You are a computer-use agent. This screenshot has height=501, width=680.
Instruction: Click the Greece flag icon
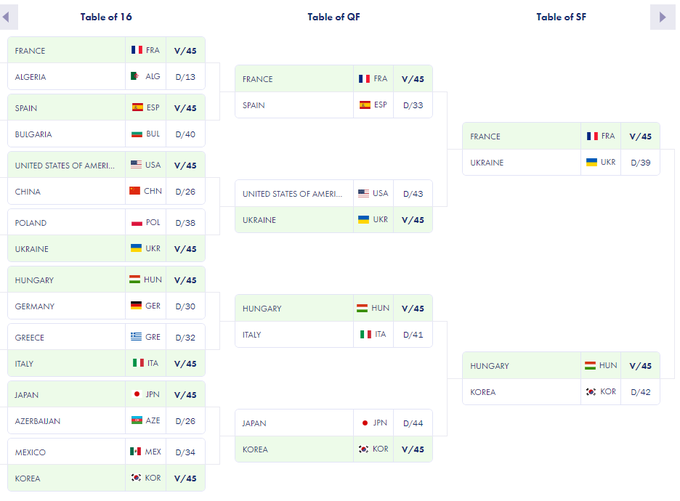pos(136,338)
